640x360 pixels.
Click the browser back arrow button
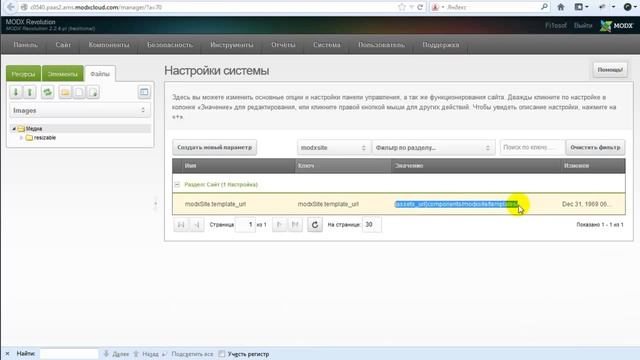click(x=11, y=7)
